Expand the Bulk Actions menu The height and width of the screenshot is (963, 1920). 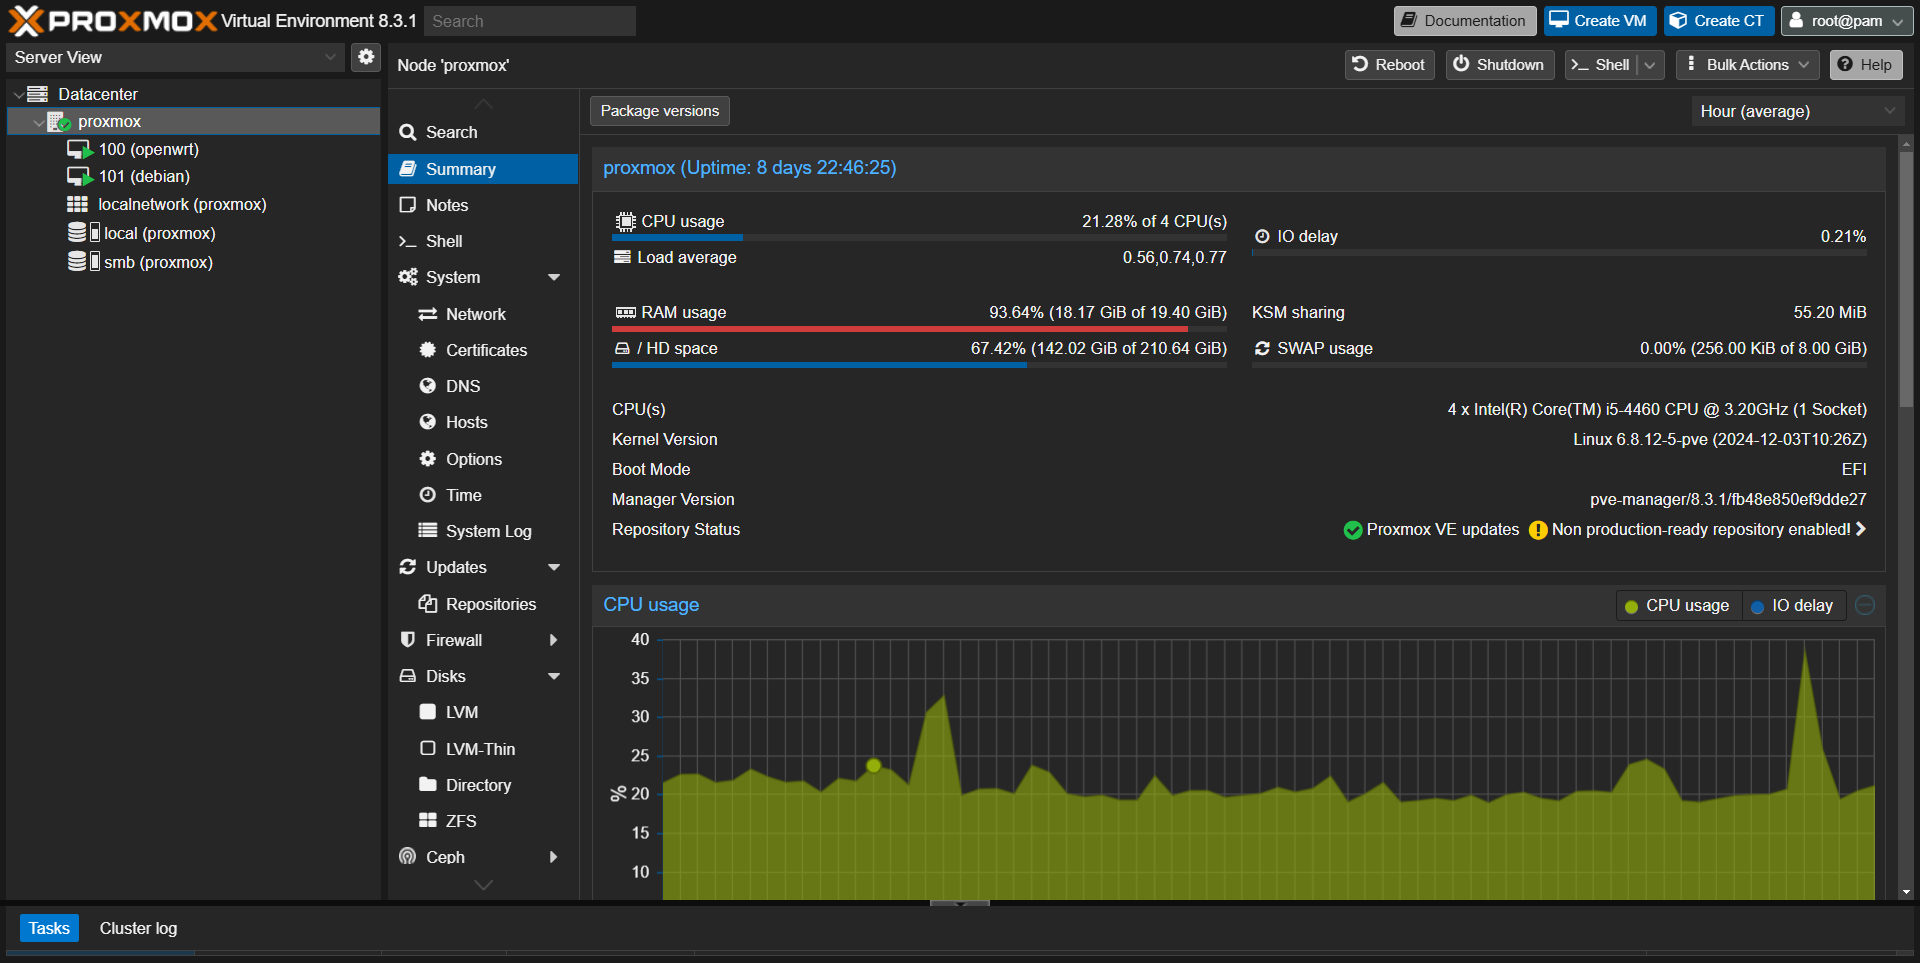click(x=1746, y=64)
